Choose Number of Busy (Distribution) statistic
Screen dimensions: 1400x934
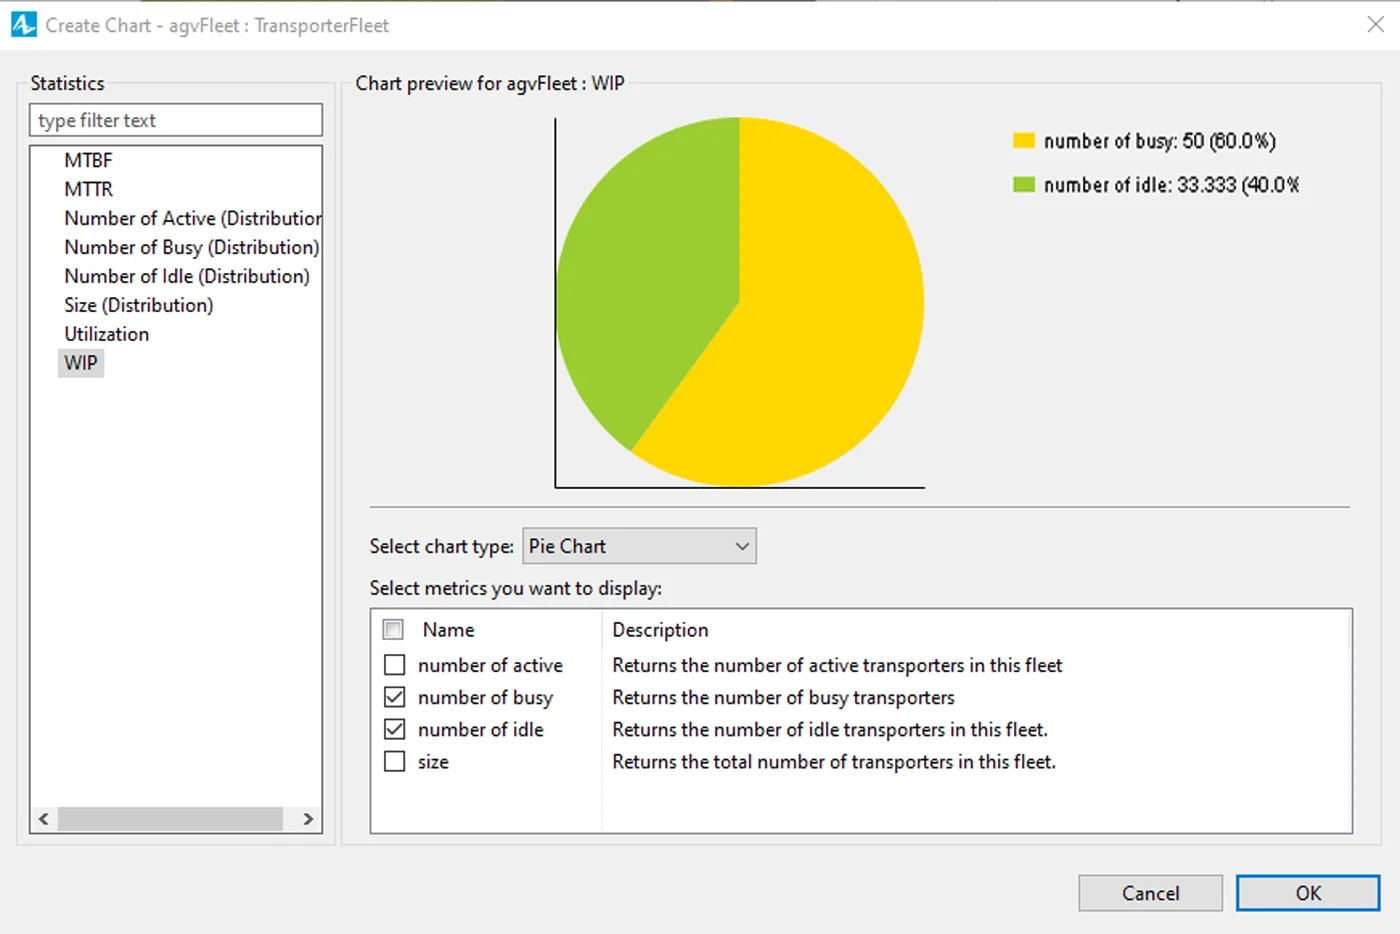(191, 247)
